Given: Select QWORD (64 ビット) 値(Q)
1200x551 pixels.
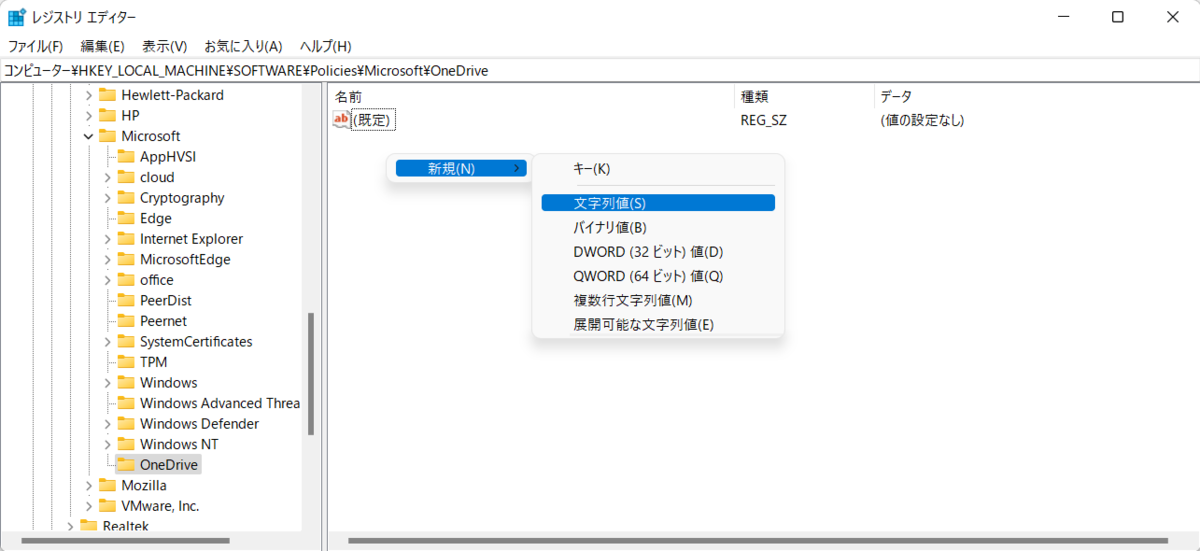Looking at the screenshot, I should coord(658,276).
